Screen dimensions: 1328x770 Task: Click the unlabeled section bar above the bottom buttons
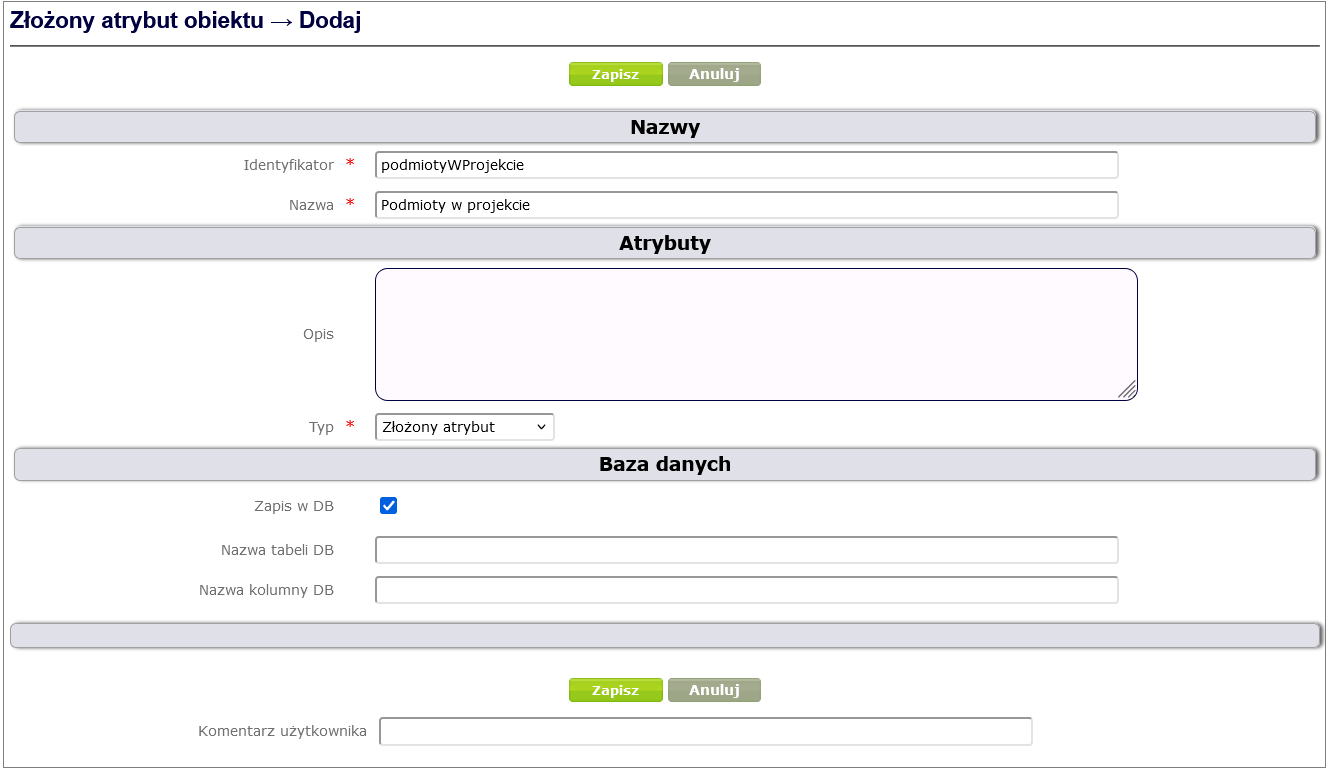click(x=664, y=636)
